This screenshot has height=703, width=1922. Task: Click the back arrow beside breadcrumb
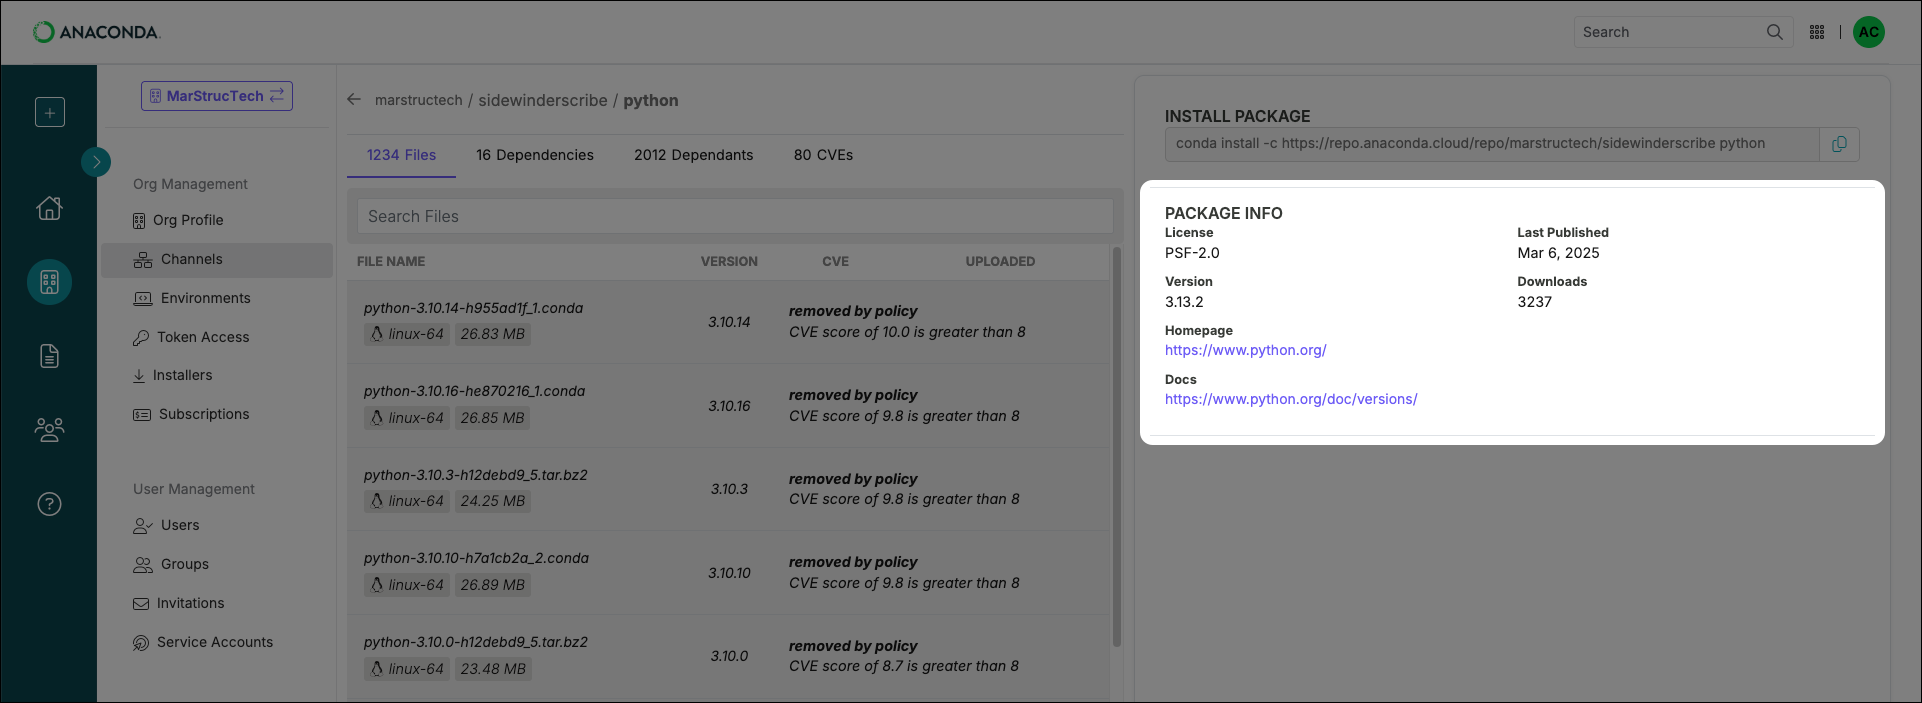click(354, 100)
